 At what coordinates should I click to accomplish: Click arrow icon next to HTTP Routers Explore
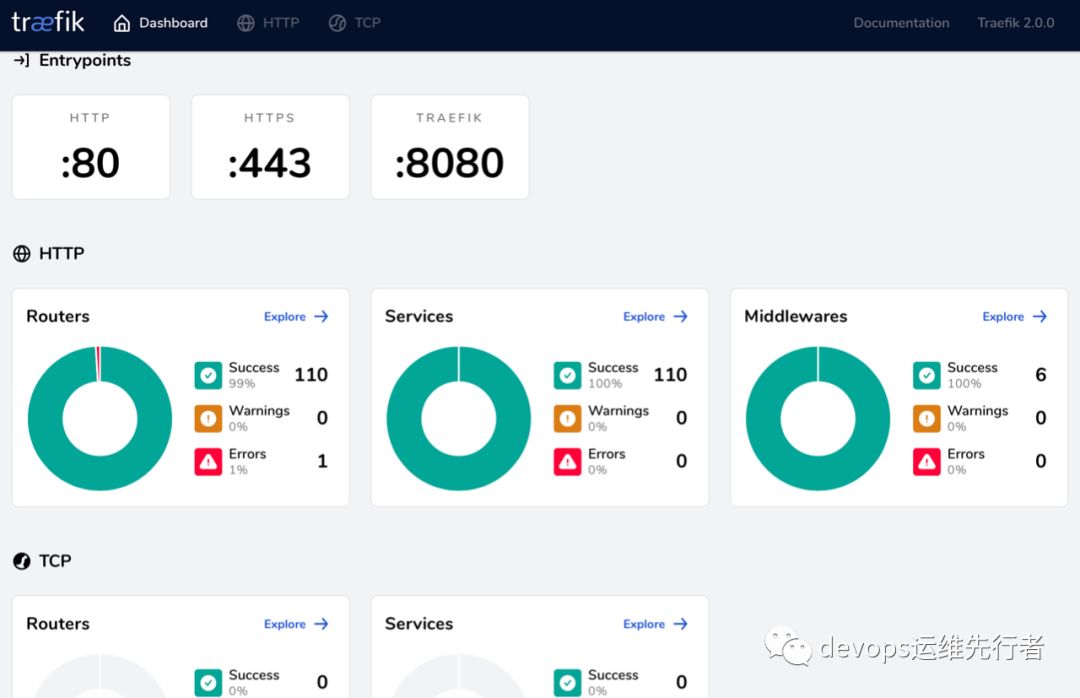point(322,316)
